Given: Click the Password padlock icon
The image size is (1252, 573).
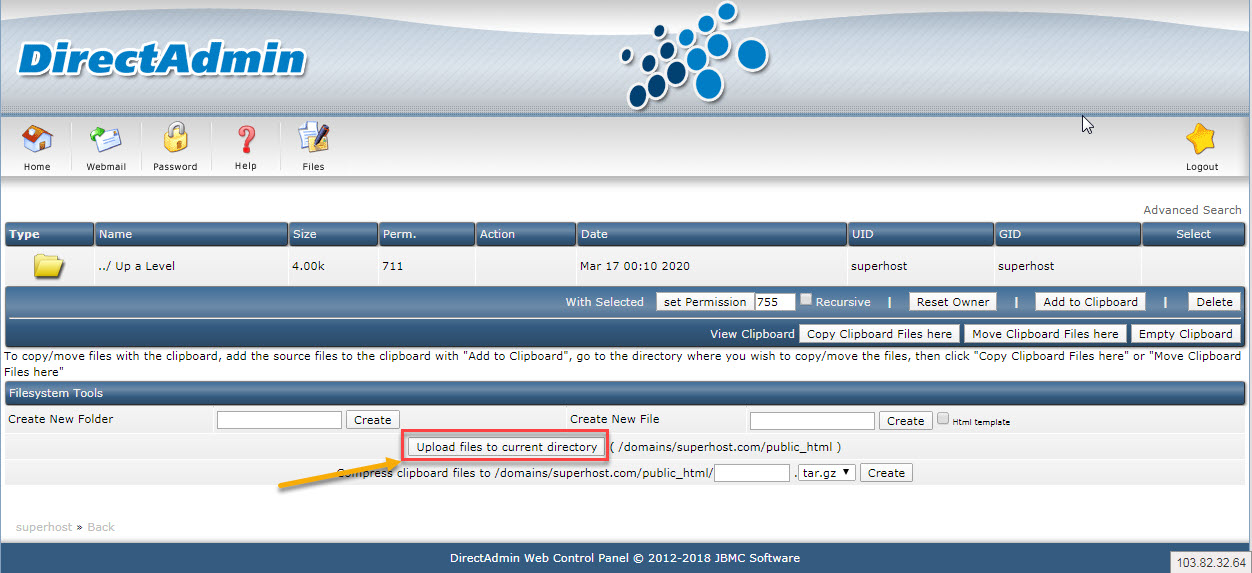Looking at the screenshot, I should 176,140.
